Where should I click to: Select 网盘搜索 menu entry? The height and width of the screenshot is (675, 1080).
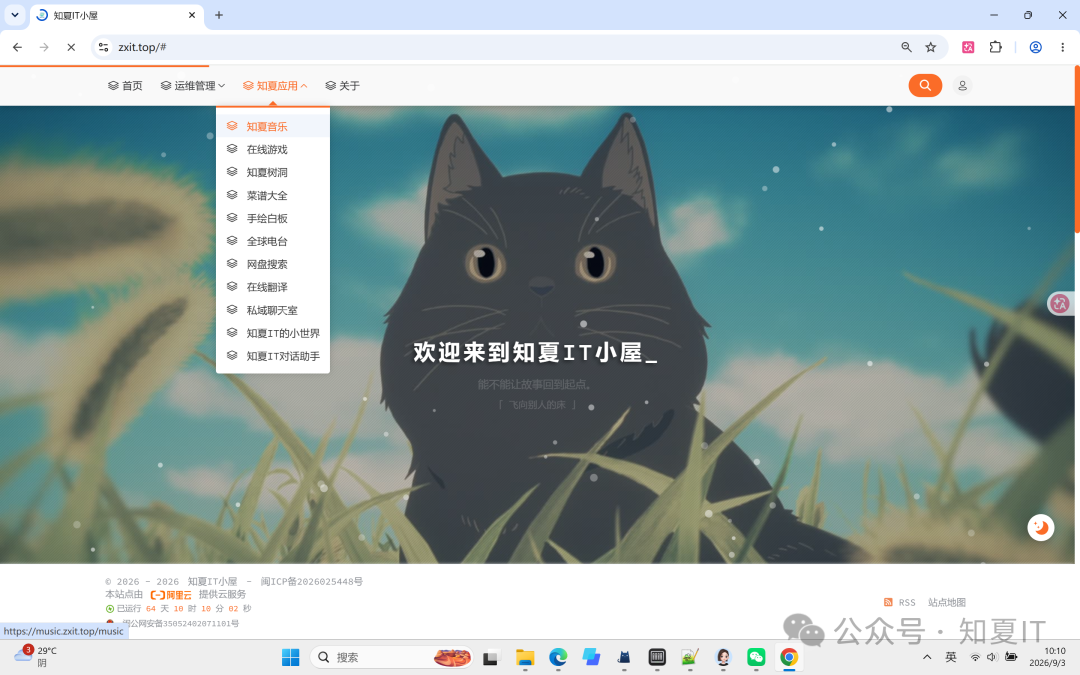click(273, 264)
